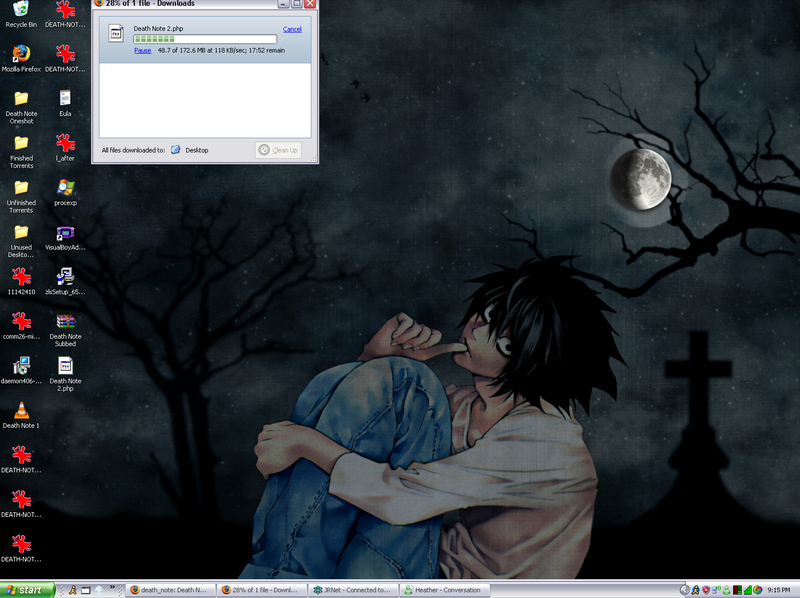
Task: Click the Downloads window resize grip
Action: point(313,159)
